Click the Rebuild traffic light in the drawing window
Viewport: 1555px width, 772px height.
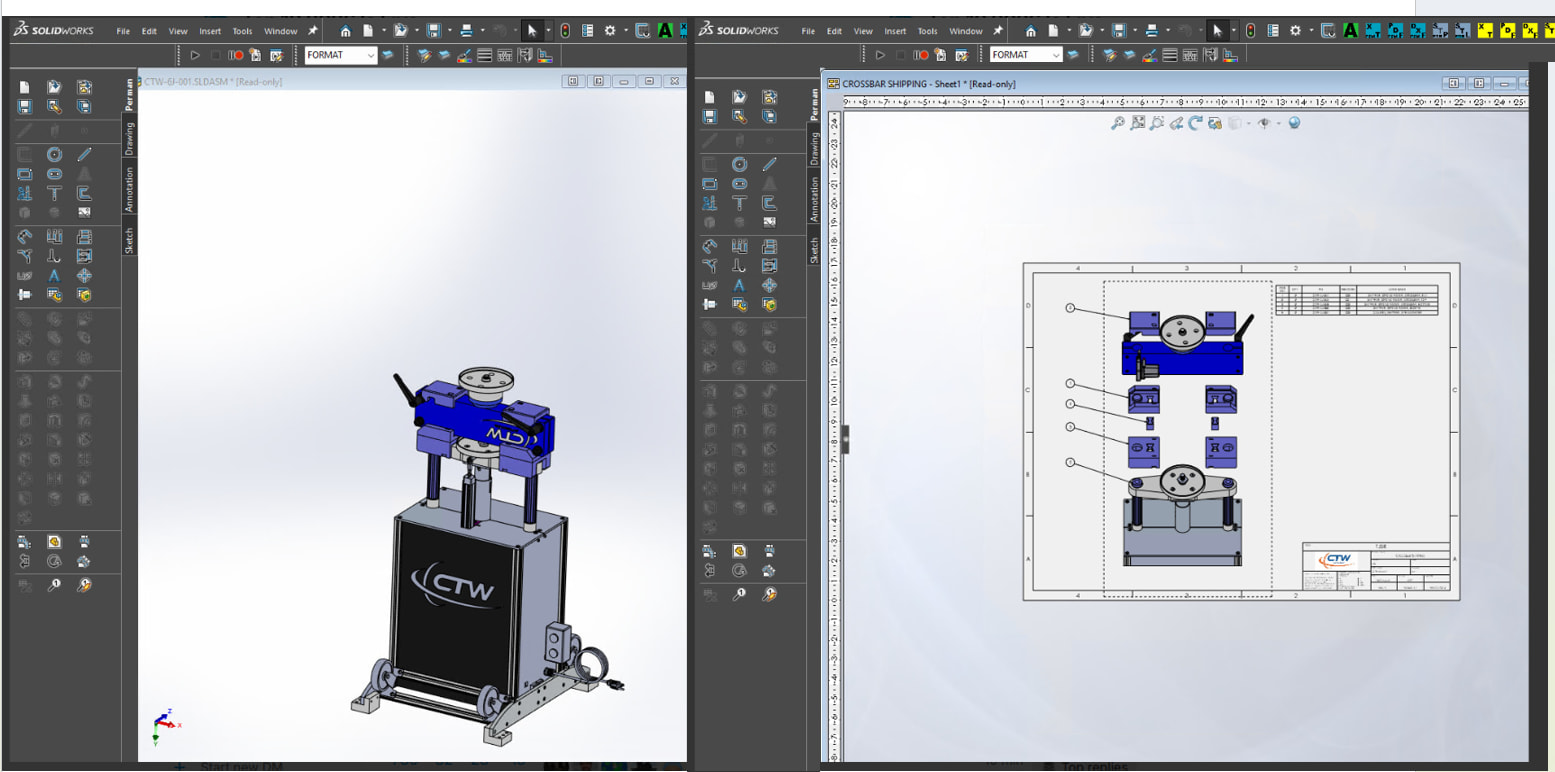(x=1250, y=31)
